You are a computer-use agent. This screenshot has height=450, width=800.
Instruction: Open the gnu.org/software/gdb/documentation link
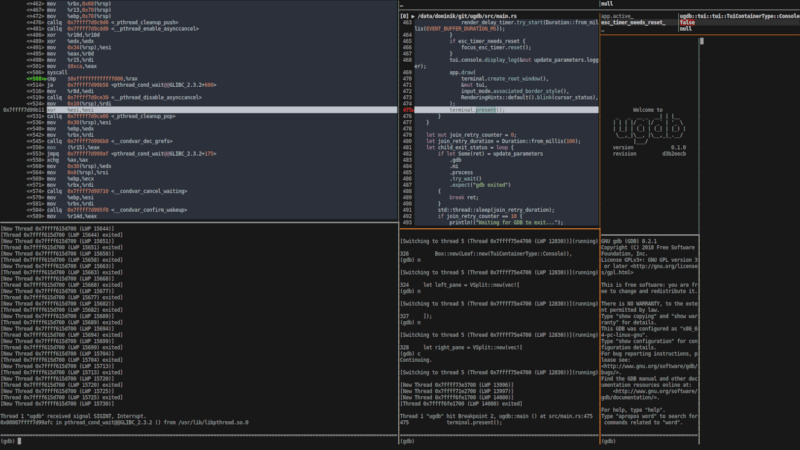coord(649,394)
